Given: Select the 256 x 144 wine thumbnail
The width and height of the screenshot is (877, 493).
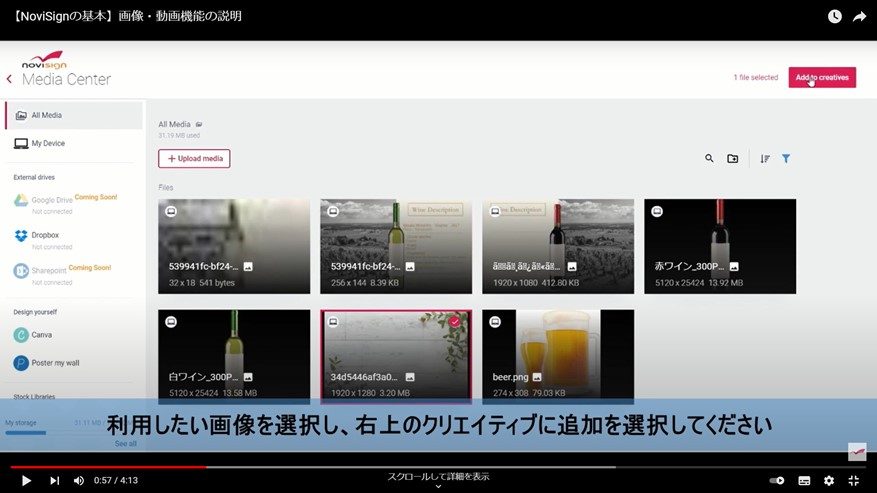Looking at the screenshot, I should pyautogui.click(x=396, y=246).
